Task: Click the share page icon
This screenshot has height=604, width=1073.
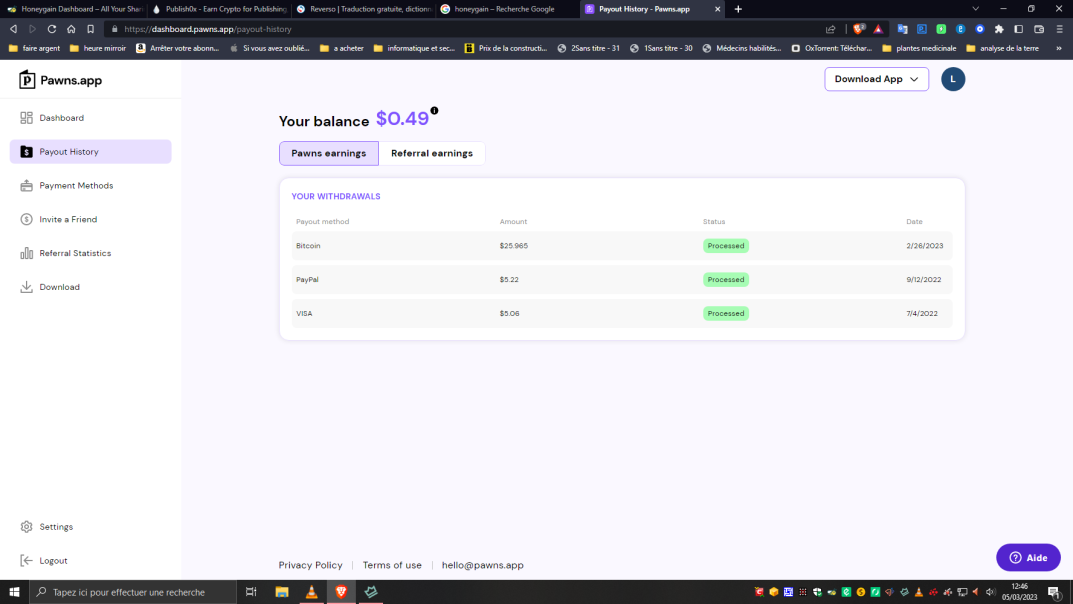Action: 830,29
